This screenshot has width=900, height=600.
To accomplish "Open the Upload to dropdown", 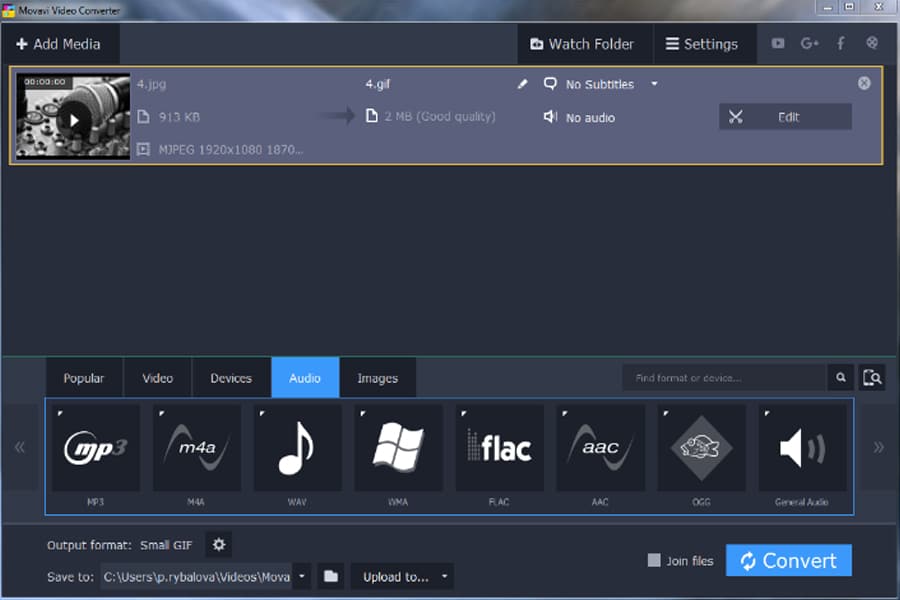I will tap(402, 576).
